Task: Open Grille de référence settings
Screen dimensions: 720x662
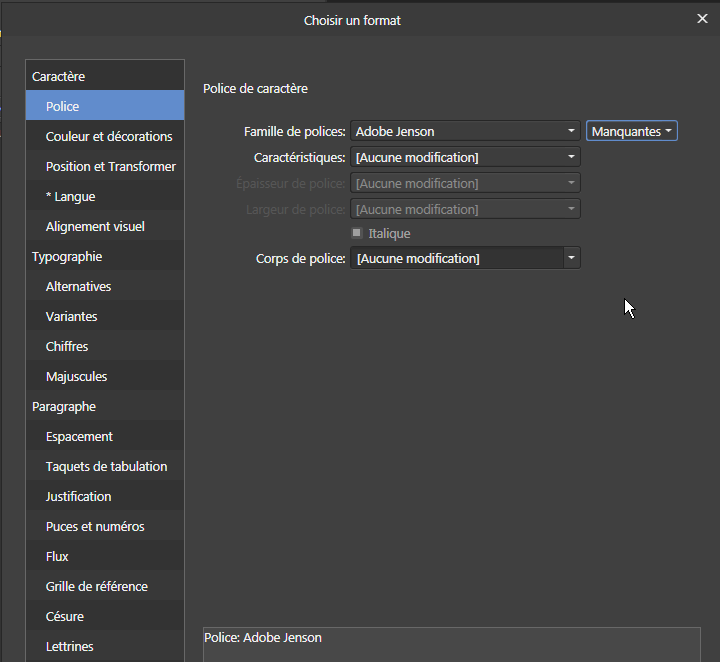Action: pyautogui.click(x=105, y=586)
